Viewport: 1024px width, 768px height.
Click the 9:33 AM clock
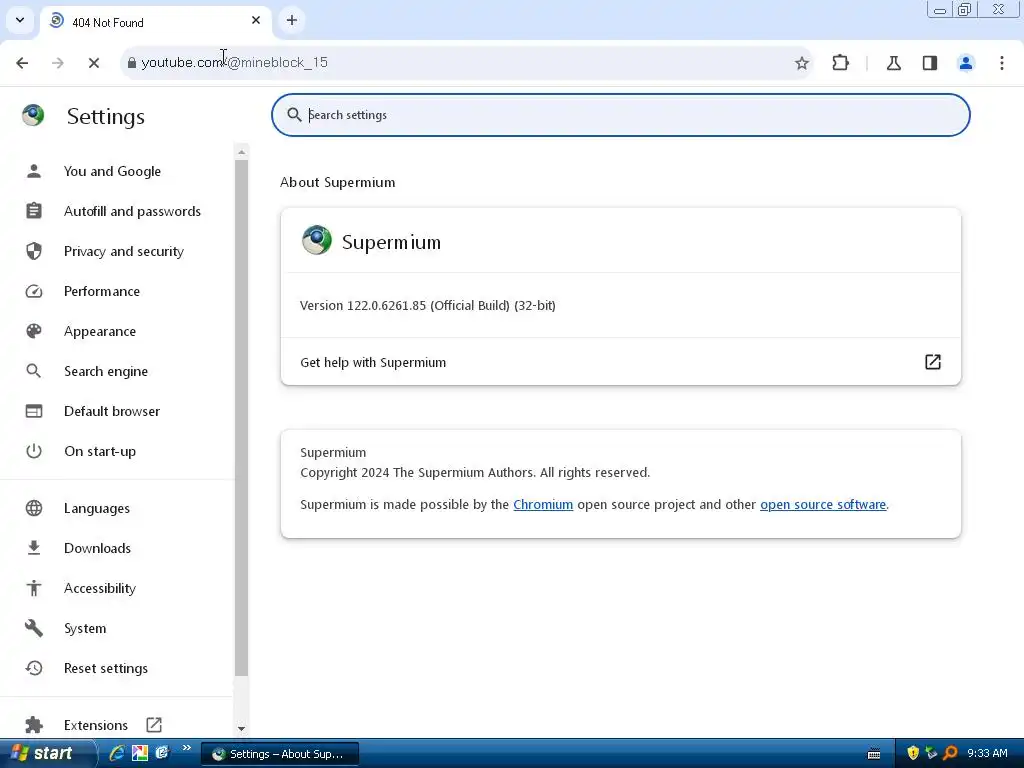point(987,754)
